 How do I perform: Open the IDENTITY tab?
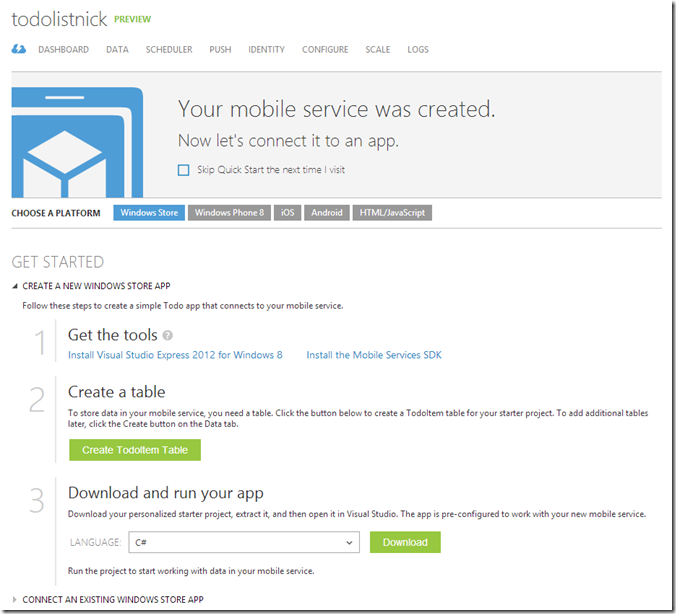coord(266,50)
